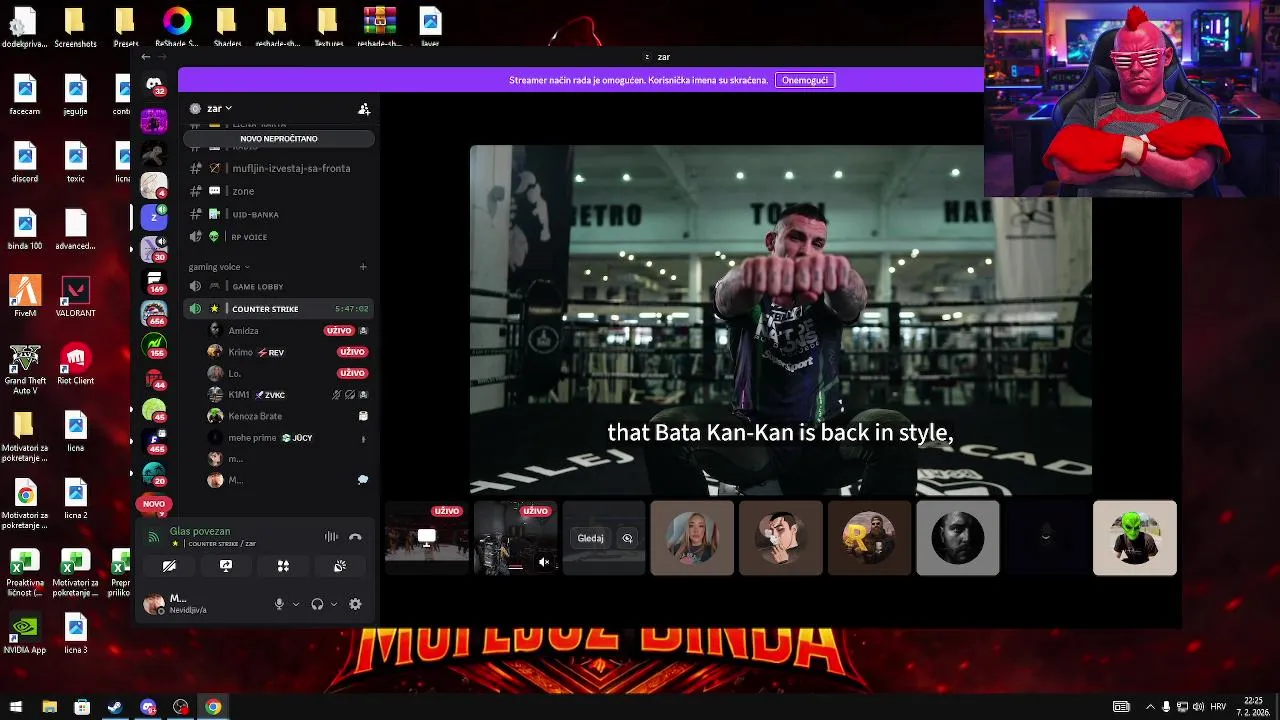The height and width of the screenshot is (720, 1280).
Task: Open Glas povezan connection details
Action: click(x=200, y=531)
